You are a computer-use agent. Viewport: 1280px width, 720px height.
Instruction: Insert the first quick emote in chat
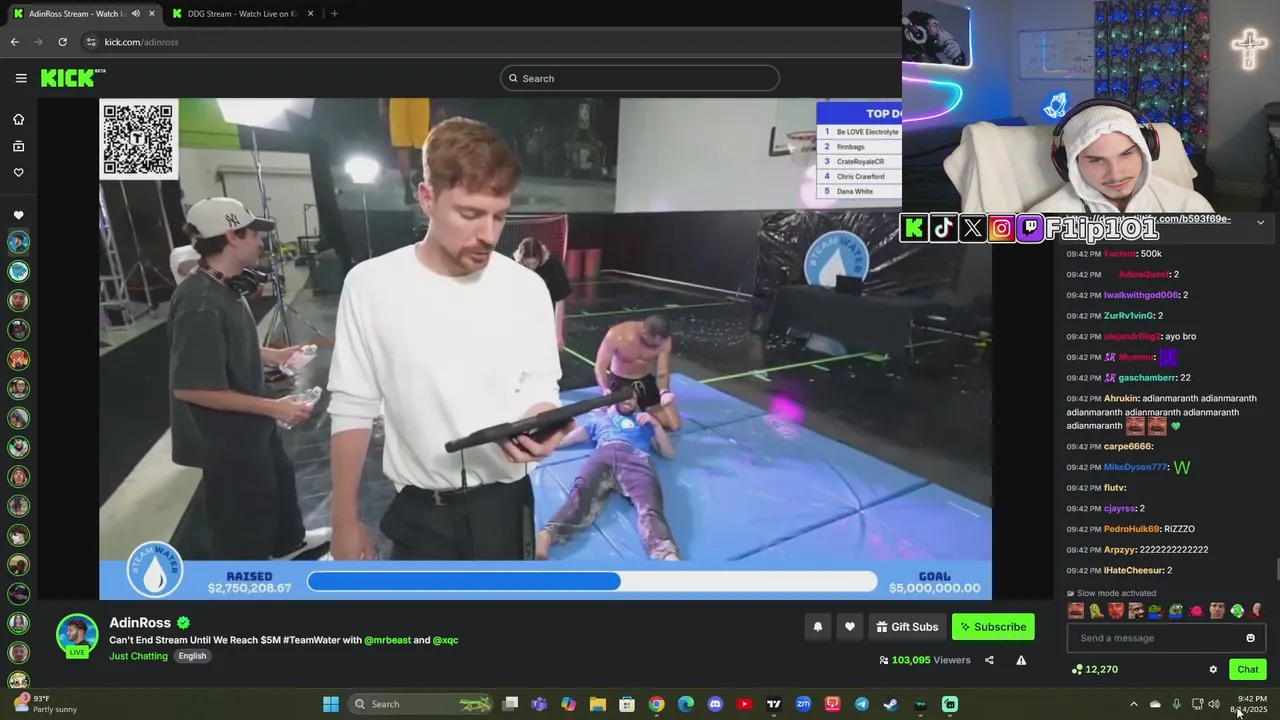pos(1076,611)
